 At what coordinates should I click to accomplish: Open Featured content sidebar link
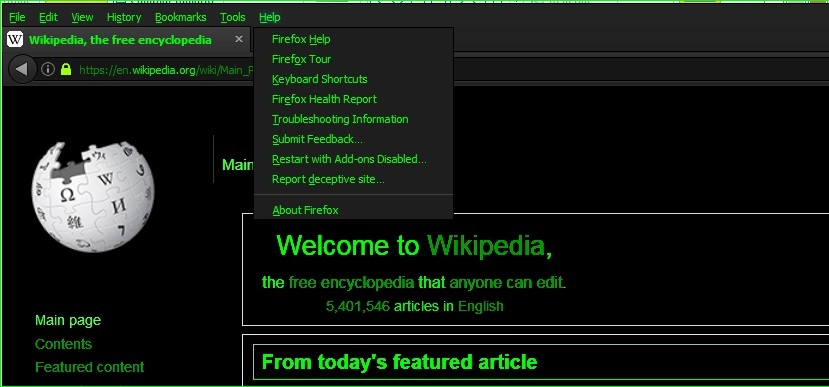tap(89, 367)
